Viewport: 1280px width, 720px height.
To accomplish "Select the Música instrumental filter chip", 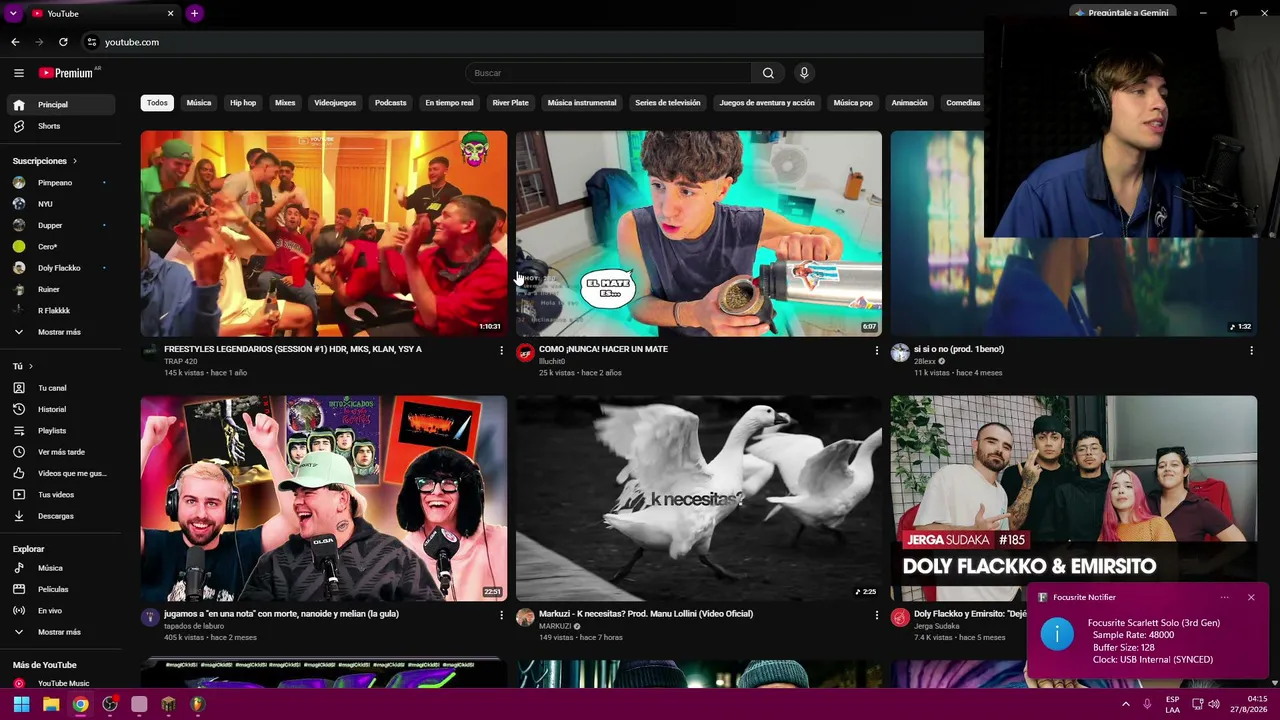I will 582,103.
